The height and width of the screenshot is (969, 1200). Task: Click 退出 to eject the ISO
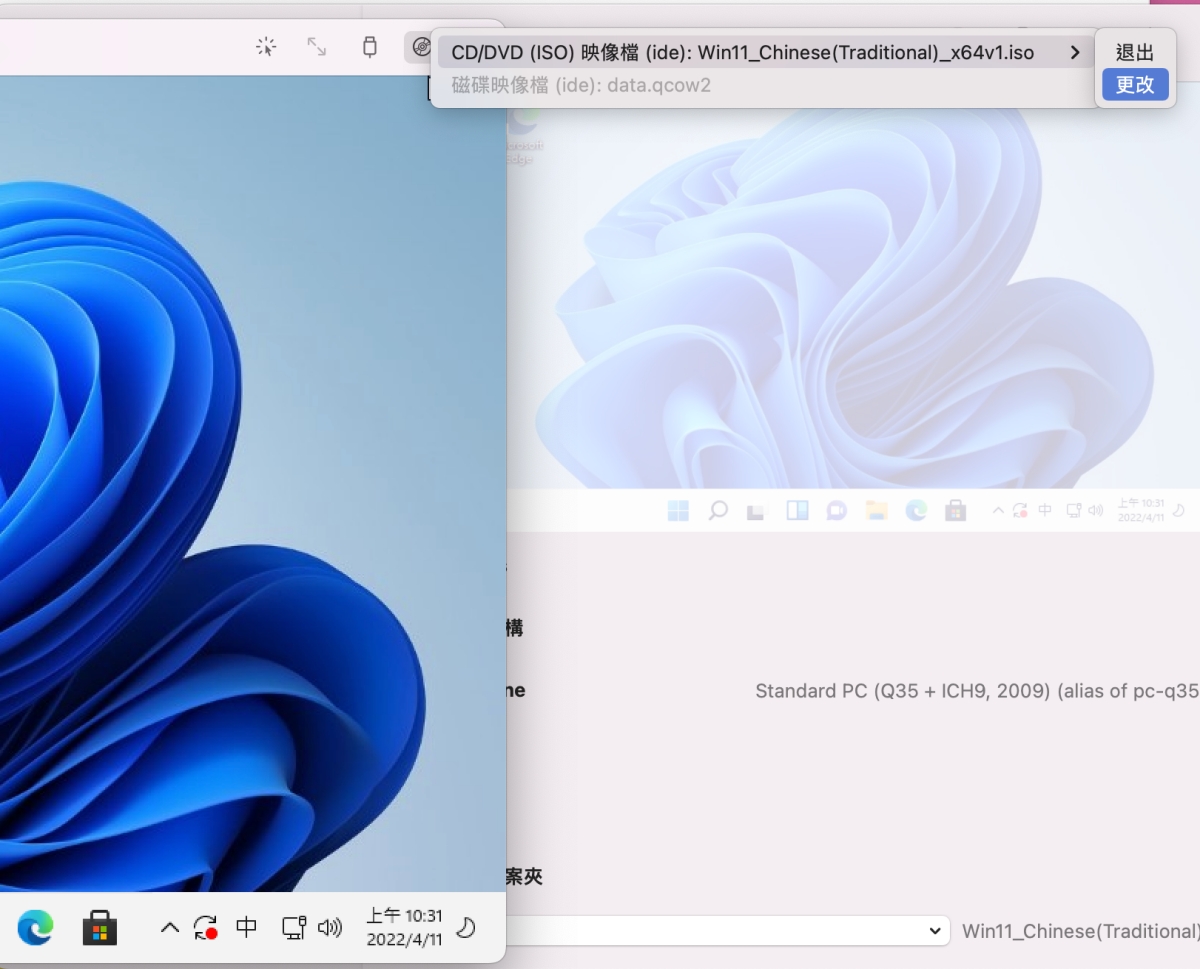click(1135, 53)
